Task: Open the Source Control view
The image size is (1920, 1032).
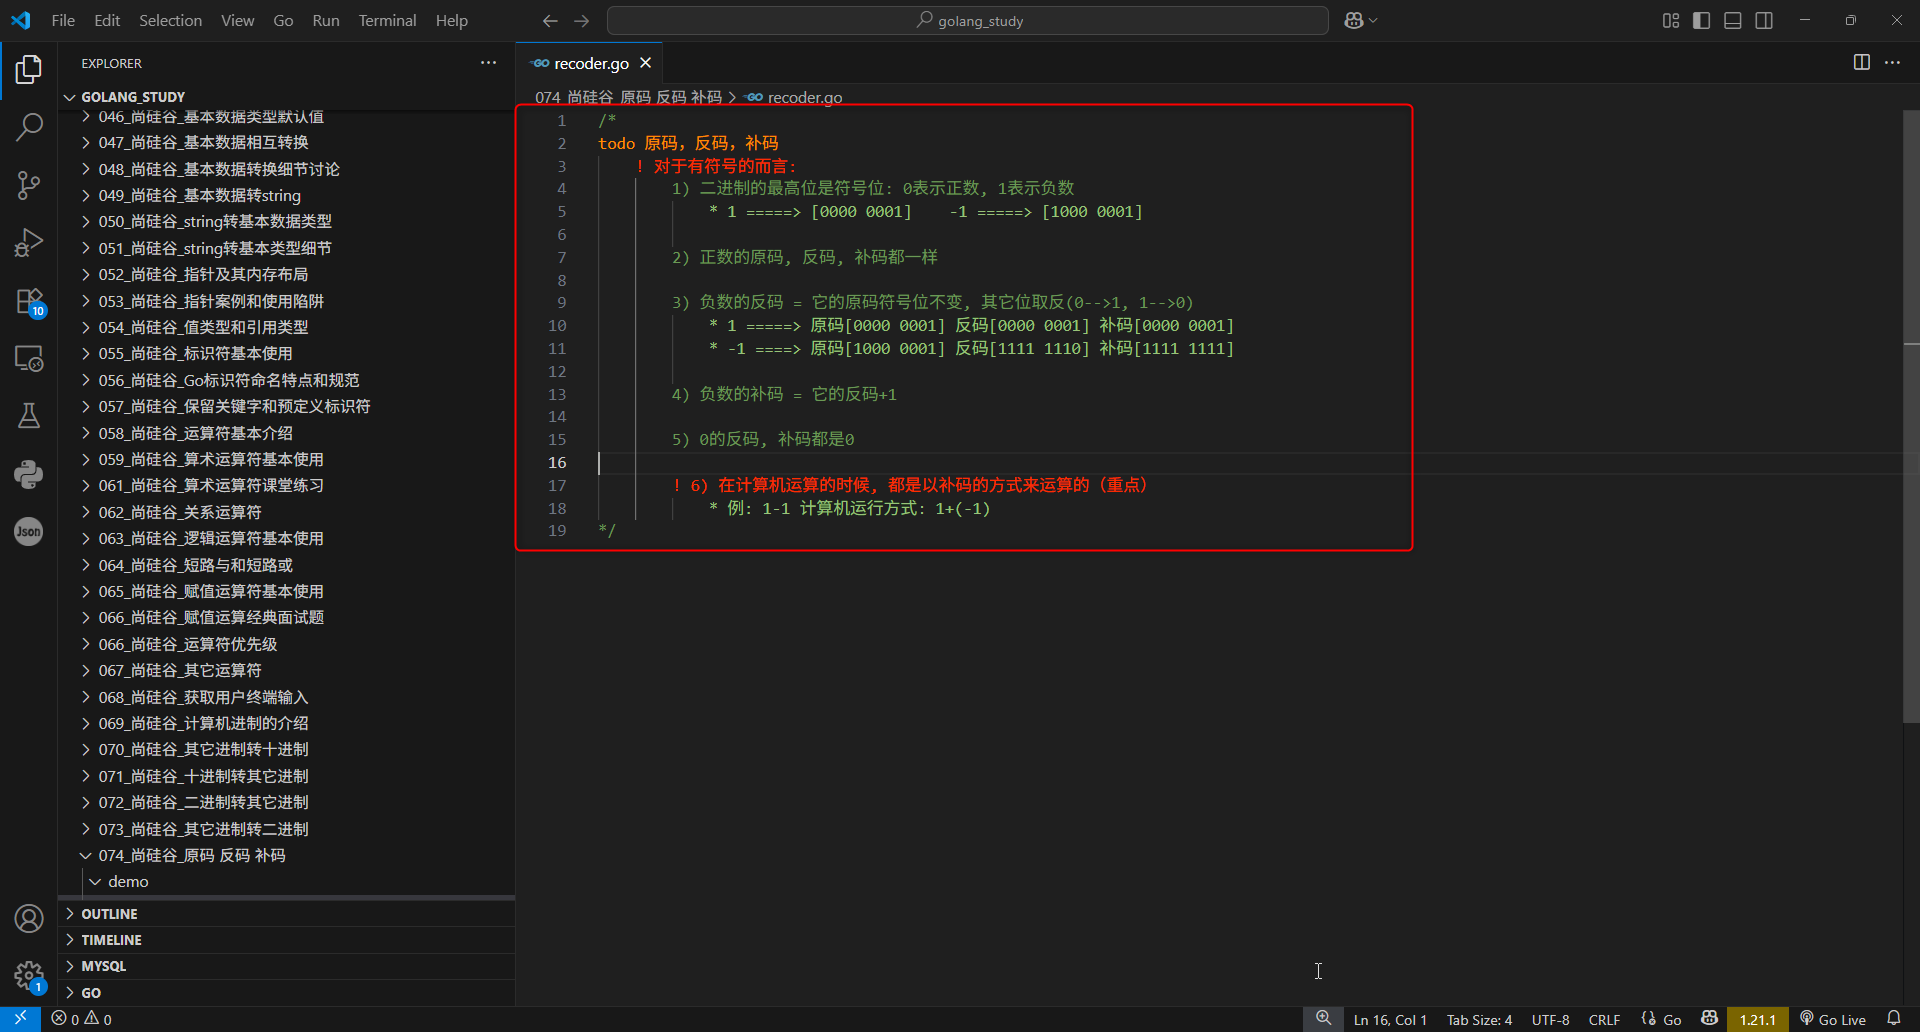Action: coord(29,185)
